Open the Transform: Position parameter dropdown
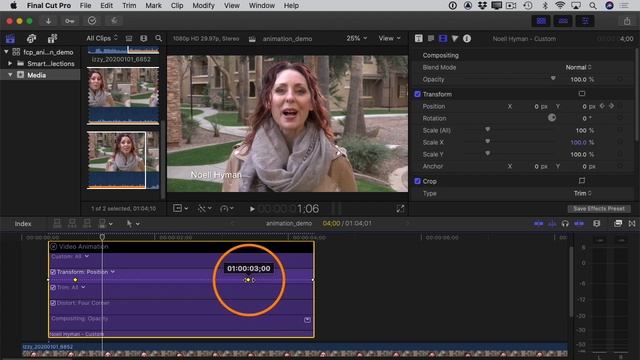The height and width of the screenshot is (360, 640). (113, 272)
